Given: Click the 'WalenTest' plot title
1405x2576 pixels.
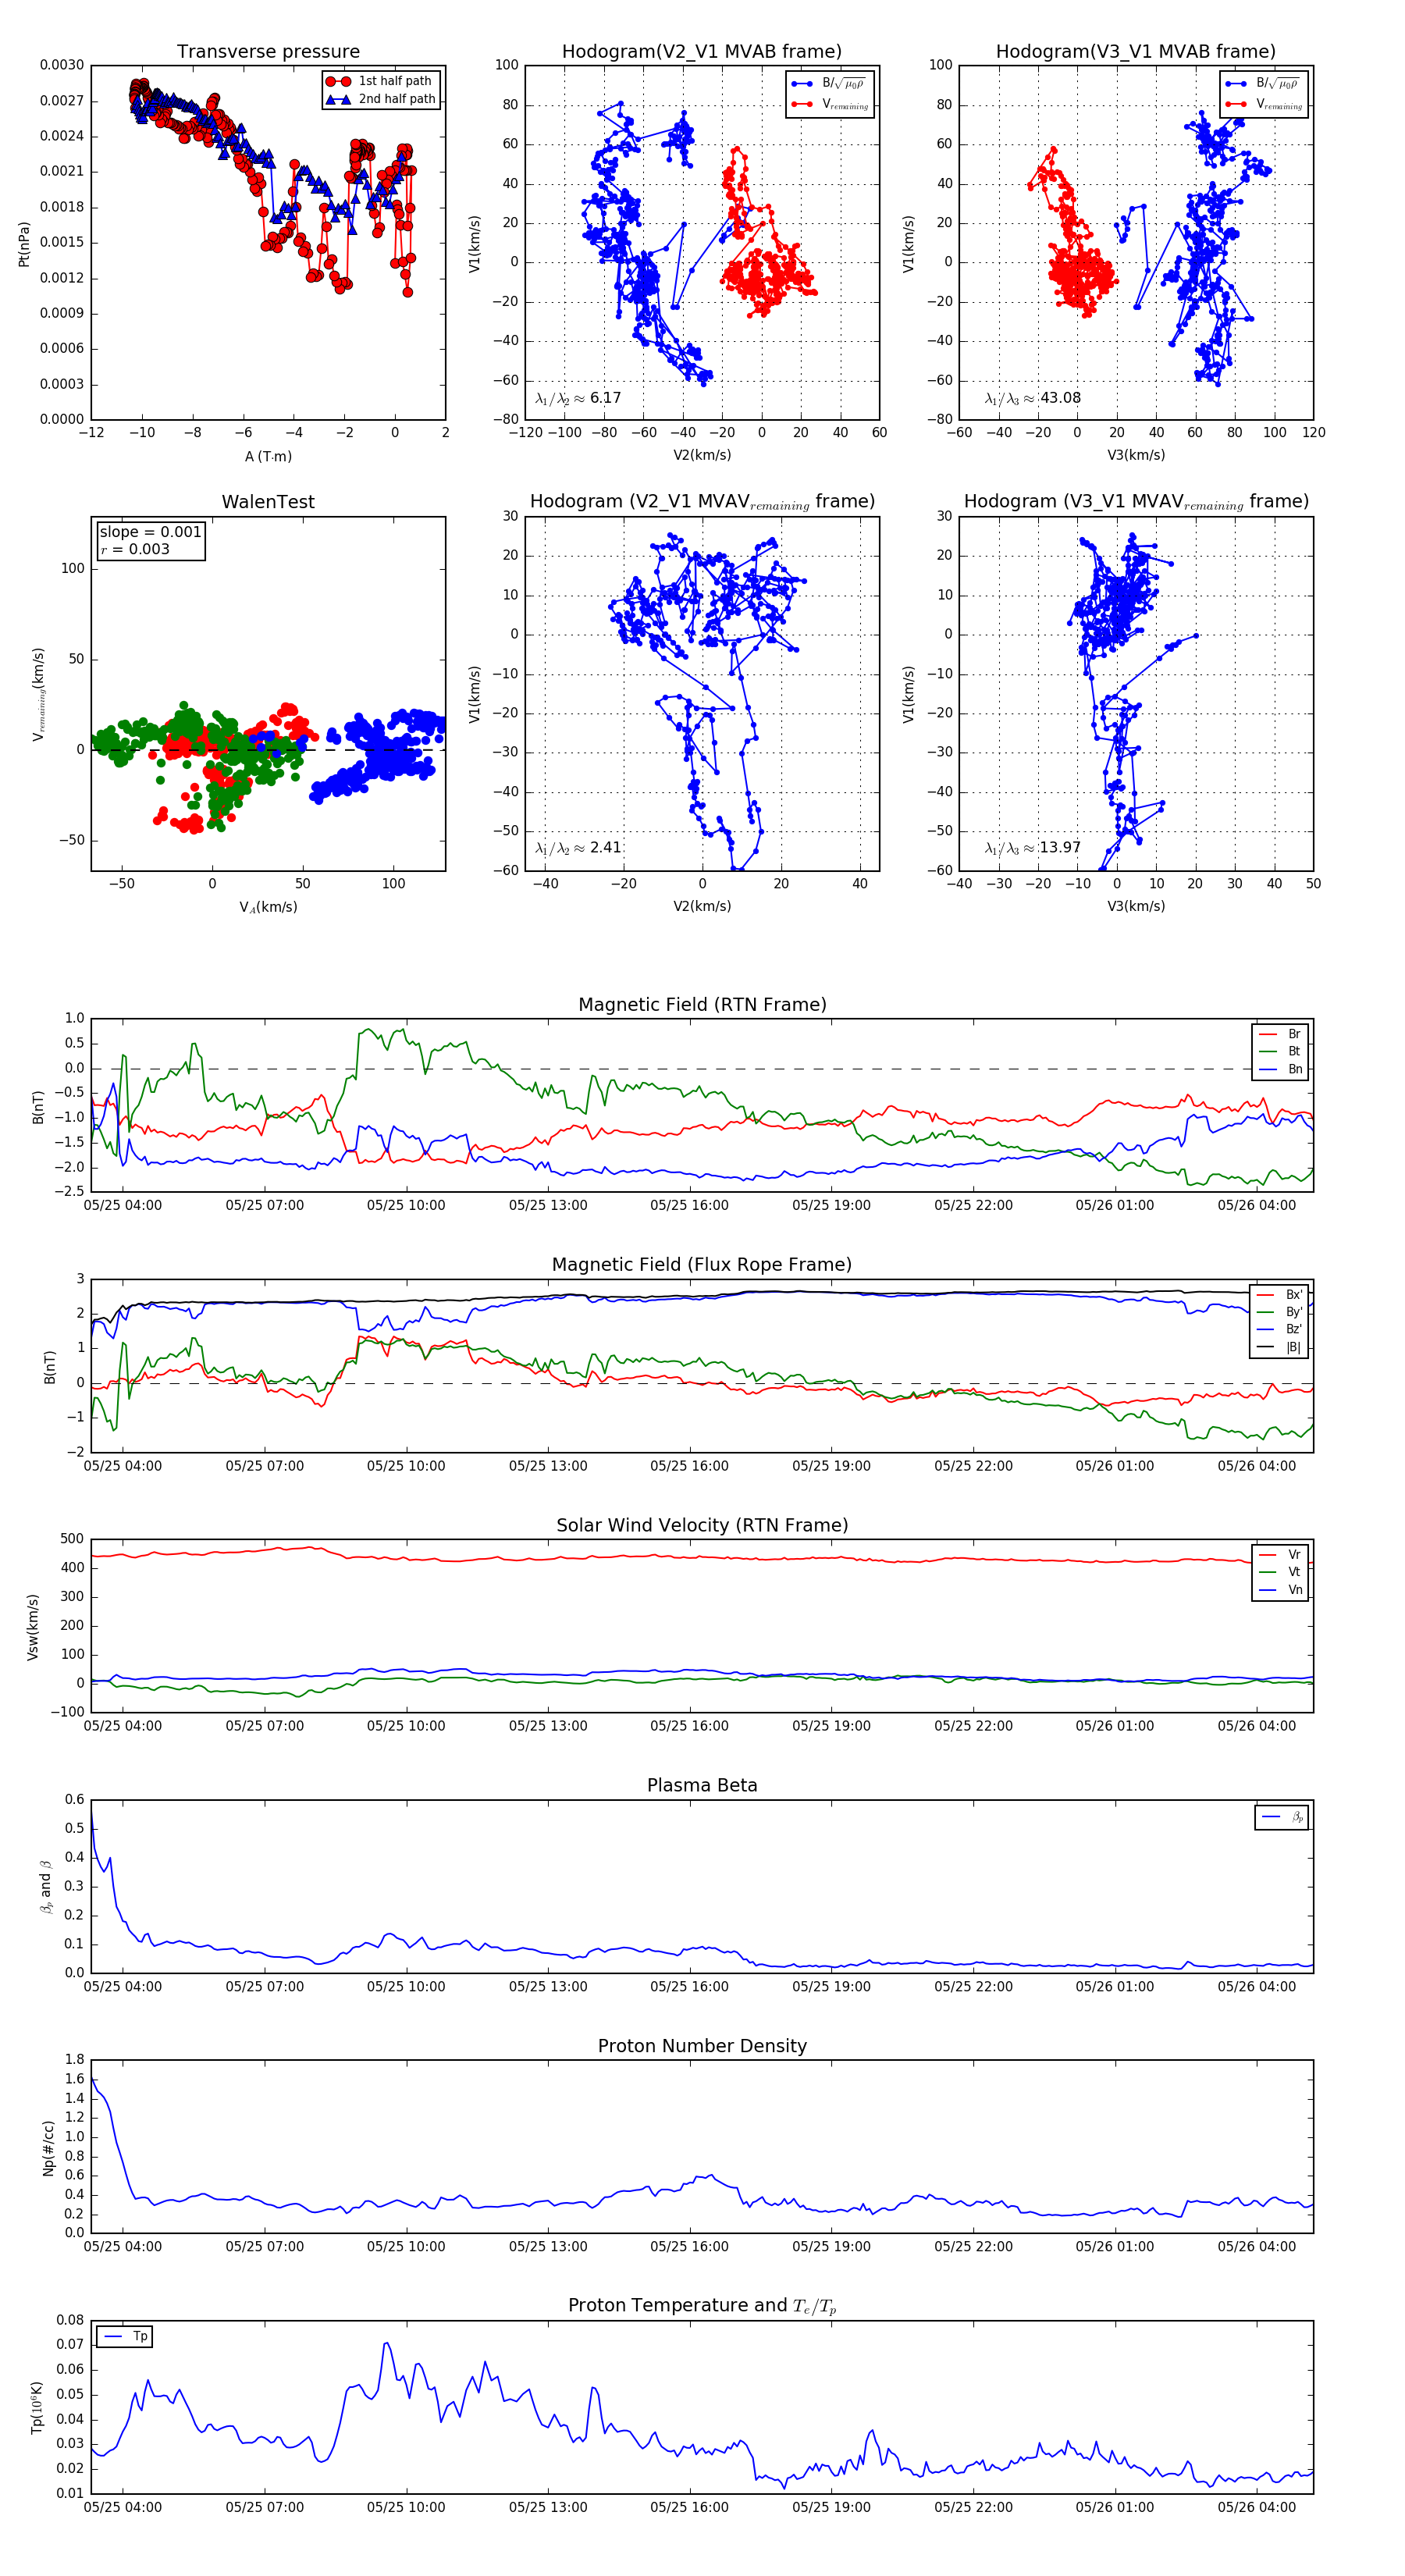Looking at the screenshot, I should 268,502.
